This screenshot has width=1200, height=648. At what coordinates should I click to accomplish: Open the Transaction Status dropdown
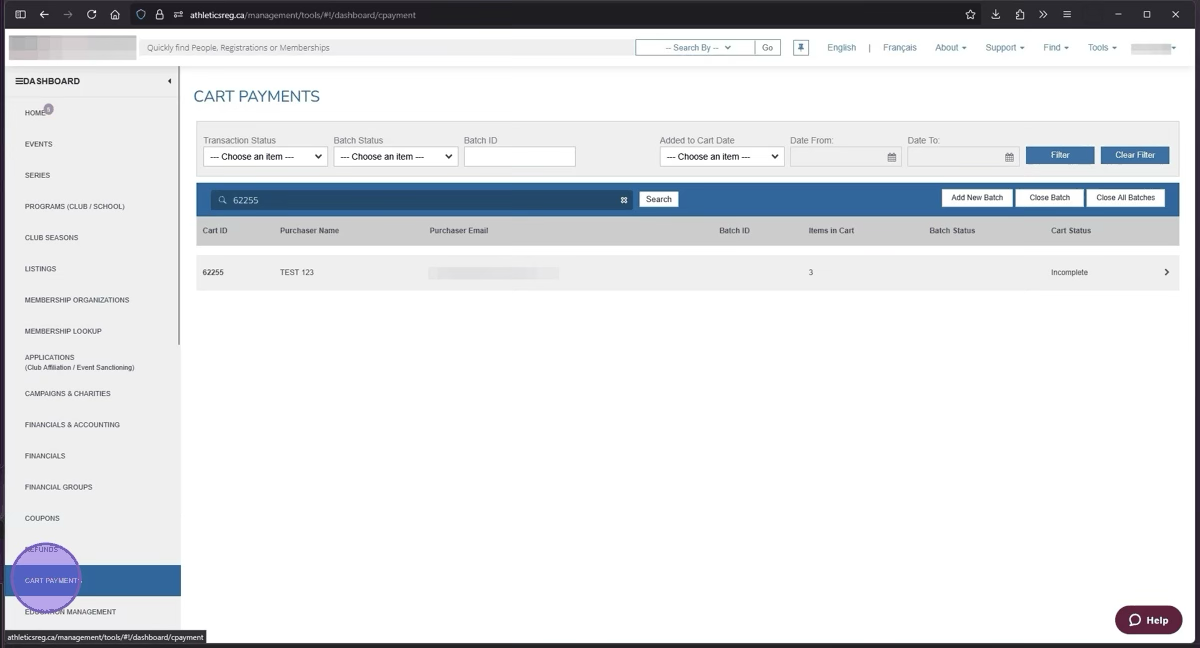click(x=265, y=157)
